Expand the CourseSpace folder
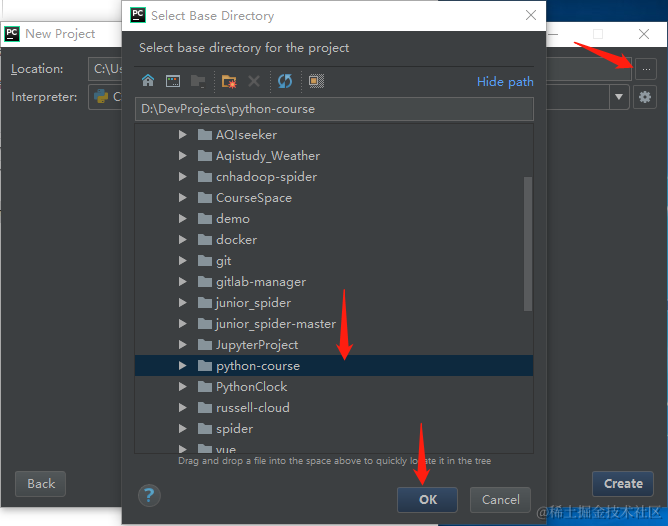668x526 pixels. 182,198
